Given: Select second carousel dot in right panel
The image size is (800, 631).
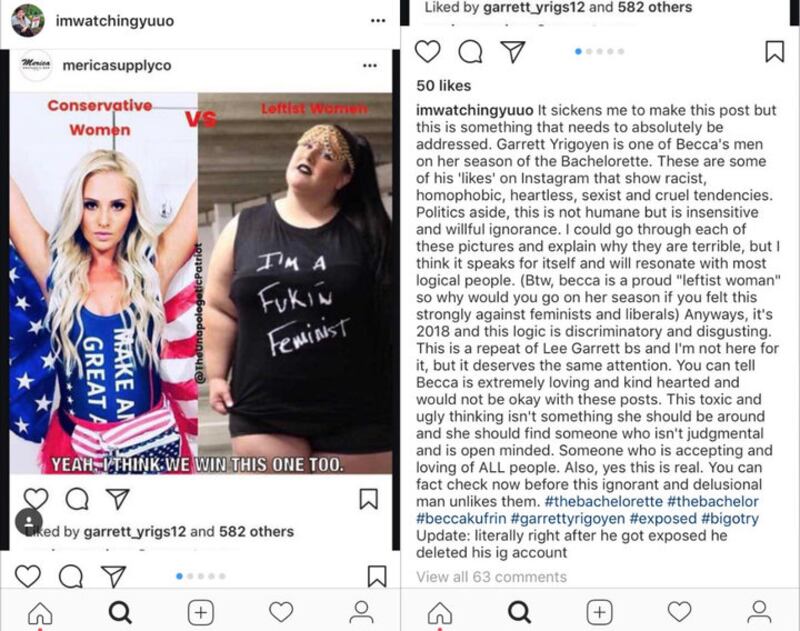Looking at the screenshot, I should (x=589, y=52).
